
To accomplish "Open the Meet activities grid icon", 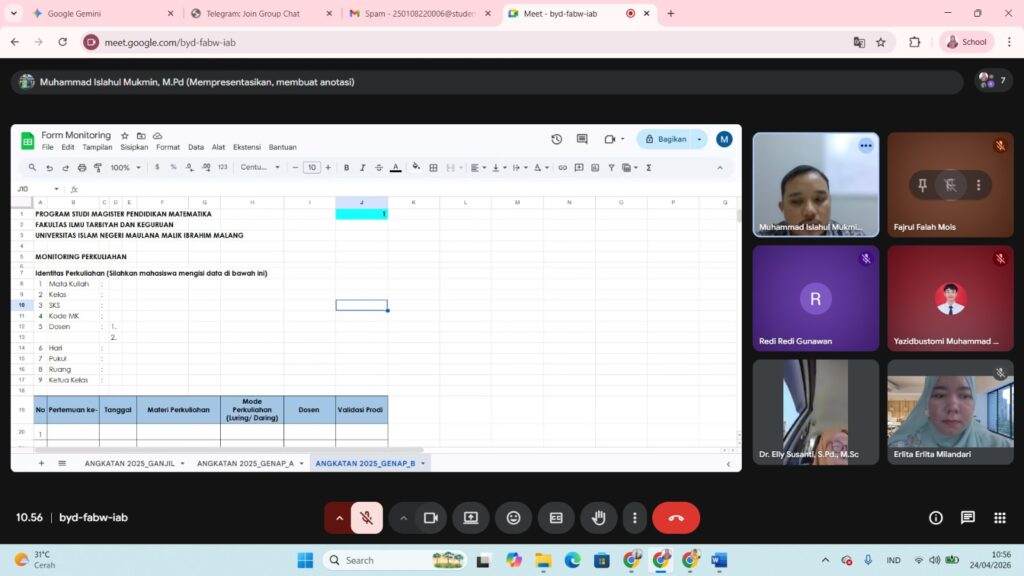I will pyautogui.click(x=1000, y=518).
